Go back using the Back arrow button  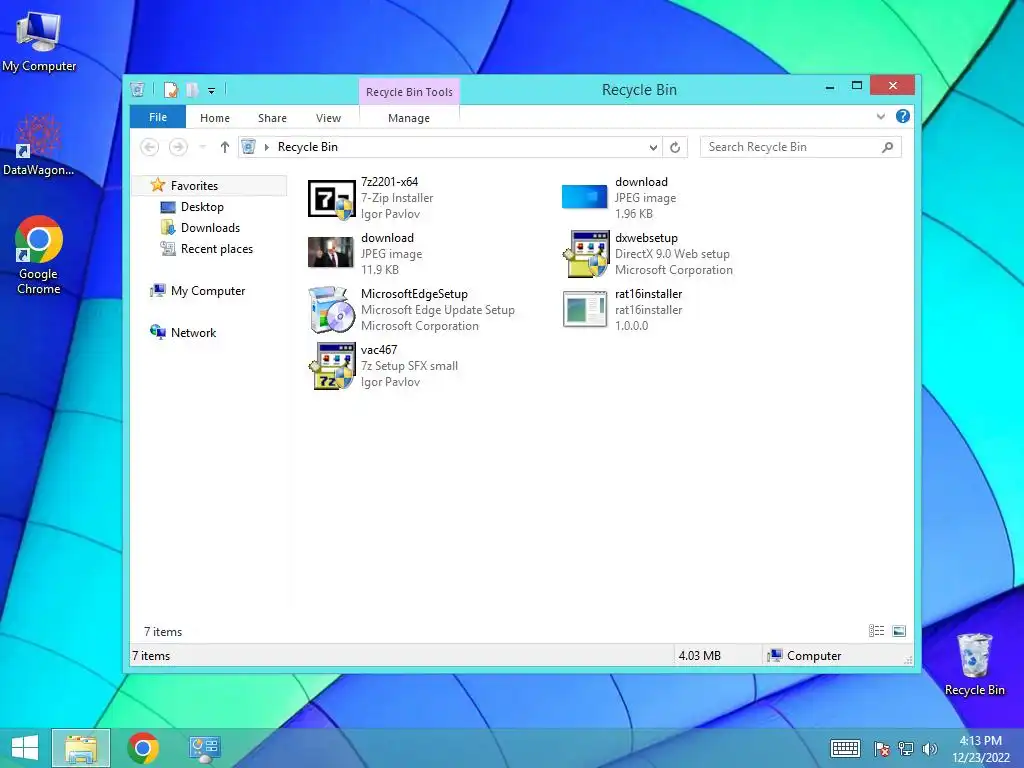pos(150,147)
